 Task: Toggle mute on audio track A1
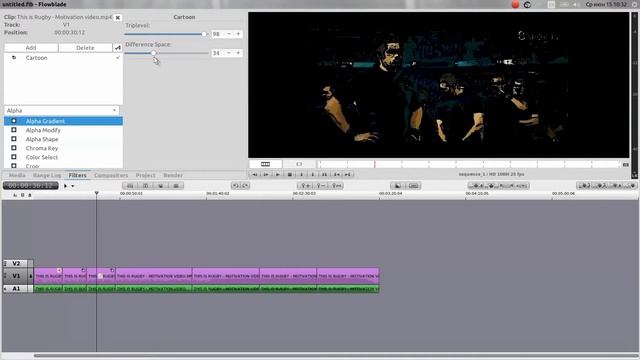click(x=5, y=289)
